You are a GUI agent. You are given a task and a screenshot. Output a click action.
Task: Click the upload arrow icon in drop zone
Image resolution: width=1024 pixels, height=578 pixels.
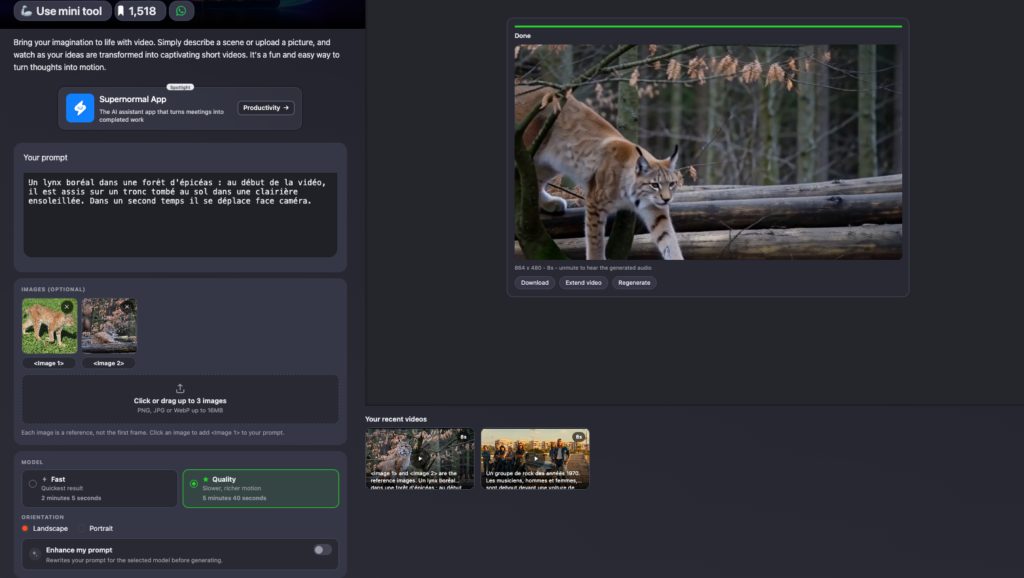pos(180,389)
